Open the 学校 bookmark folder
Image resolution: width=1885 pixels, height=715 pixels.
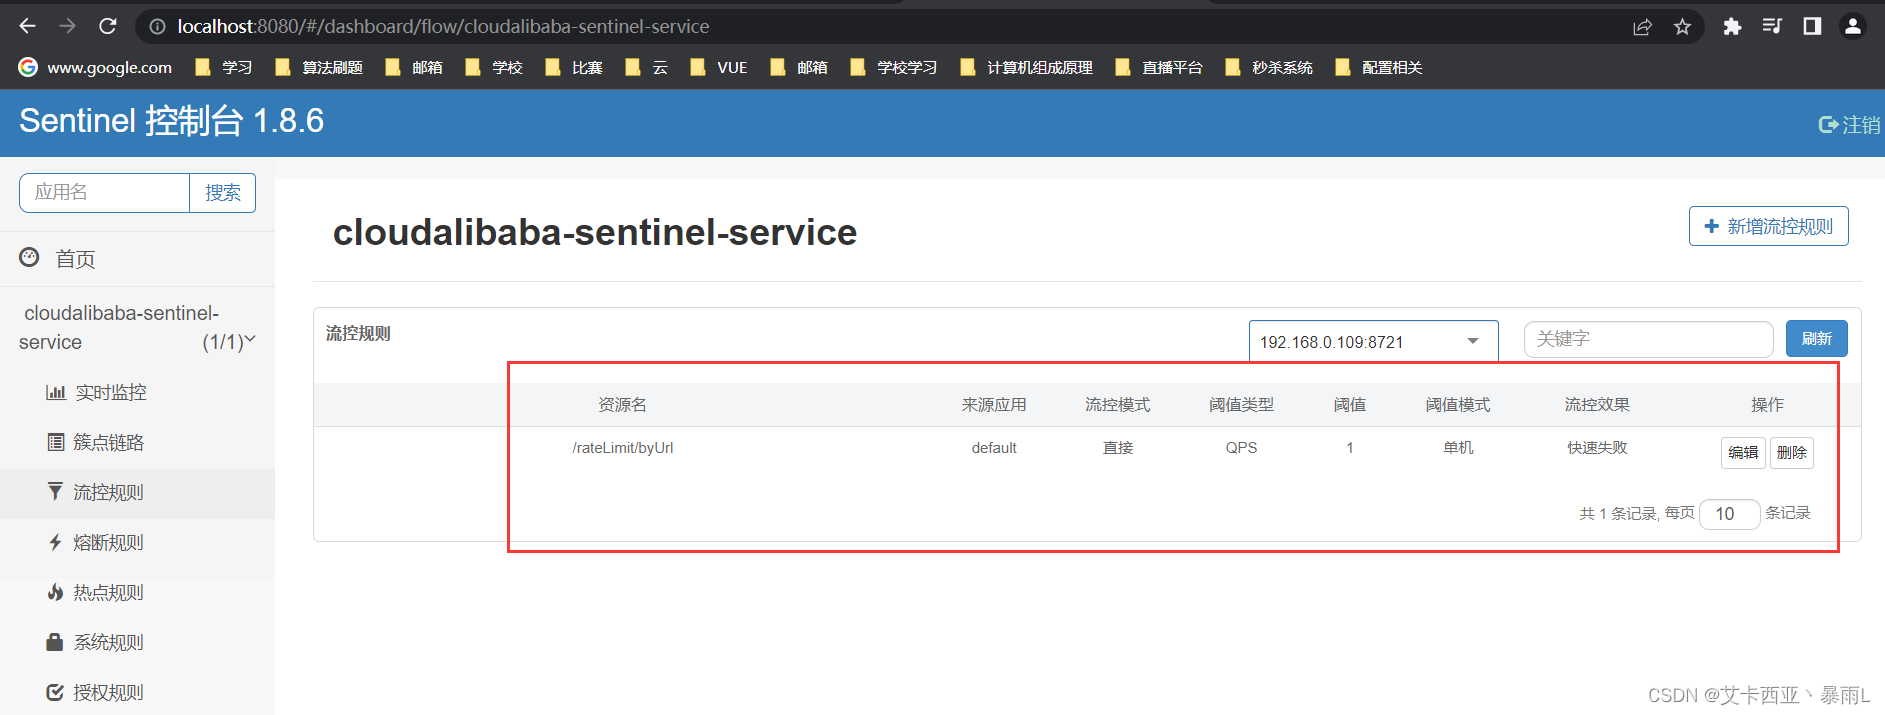(x=493, y=67)
